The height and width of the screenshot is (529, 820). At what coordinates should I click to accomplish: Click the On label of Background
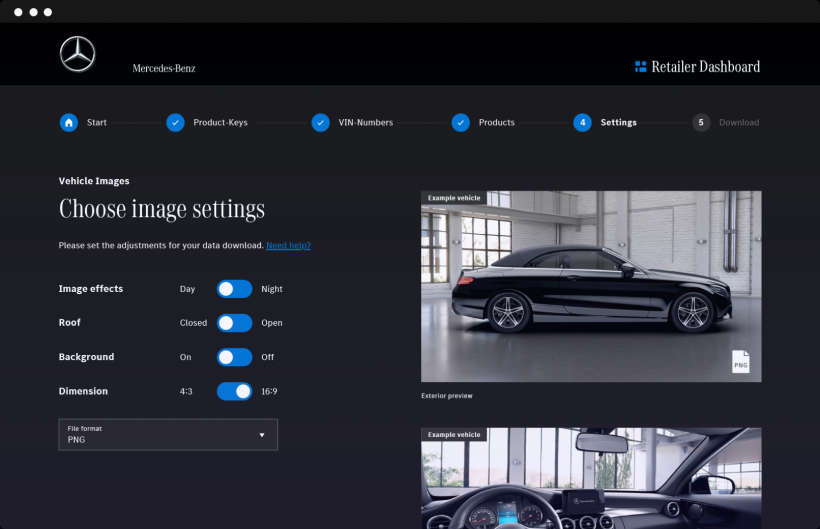(186, 357)
